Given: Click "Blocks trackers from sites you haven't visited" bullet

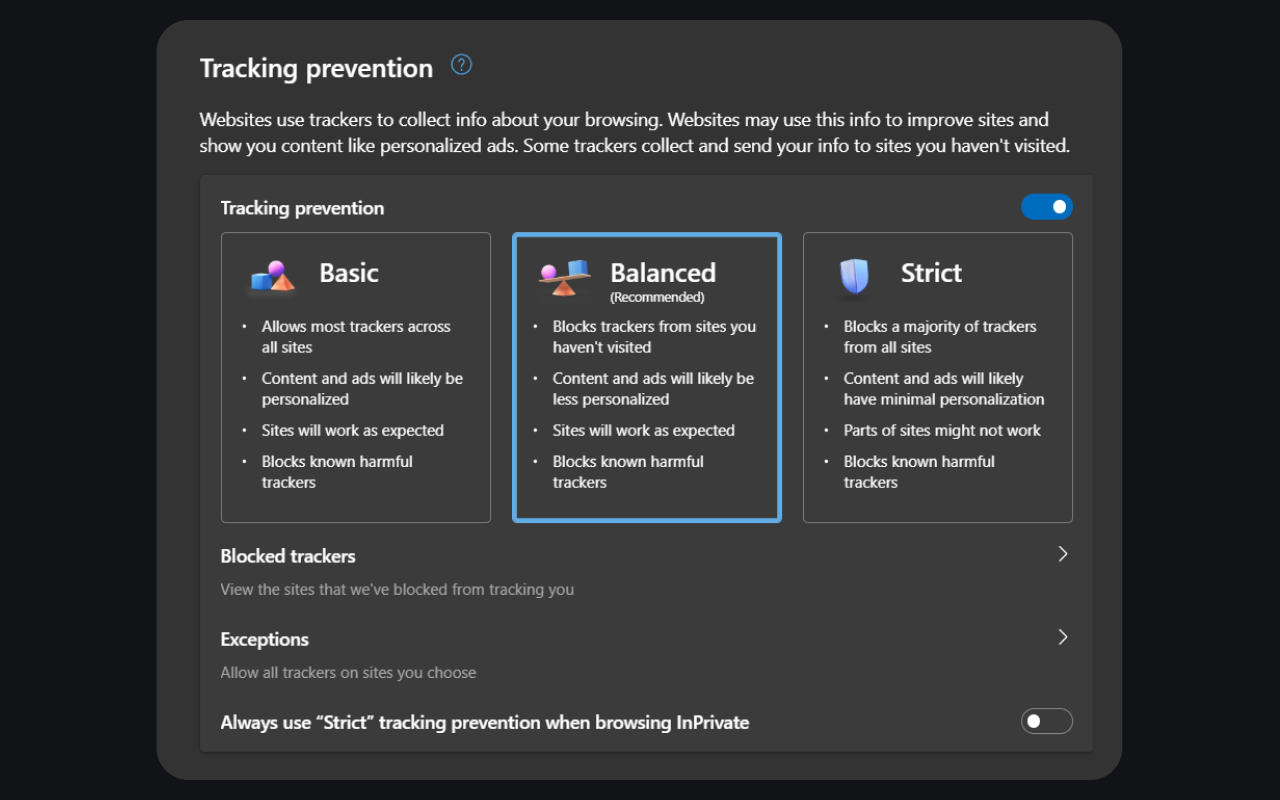Looking at the screenshot, I should coord(655,336).
